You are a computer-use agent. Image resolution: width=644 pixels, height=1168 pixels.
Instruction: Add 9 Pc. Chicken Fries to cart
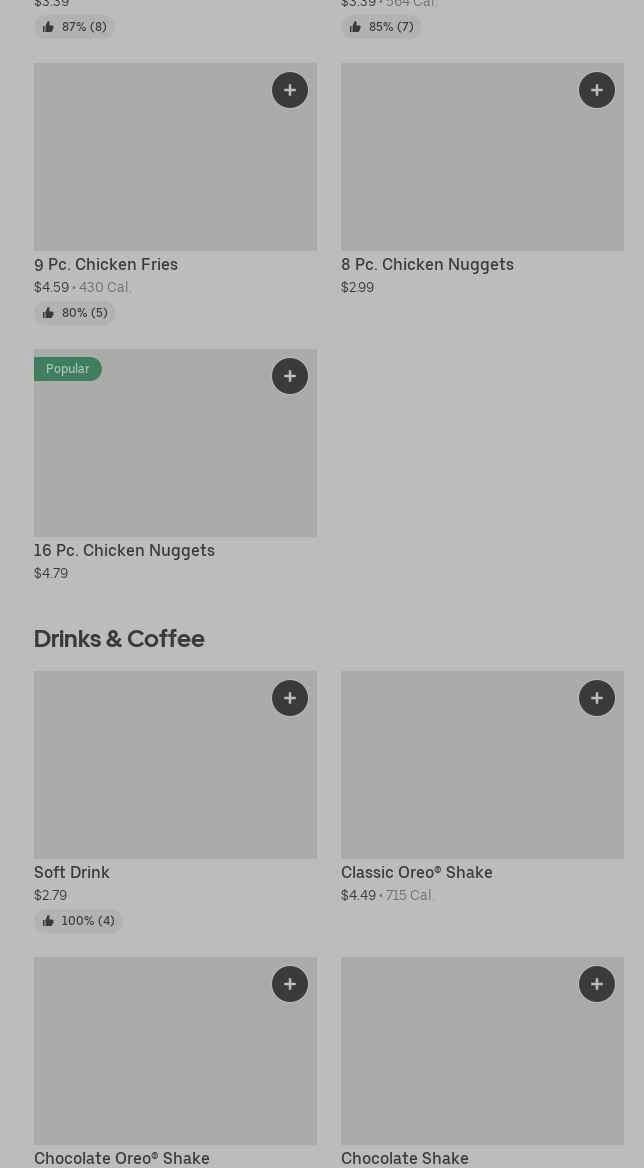point(290,90)
